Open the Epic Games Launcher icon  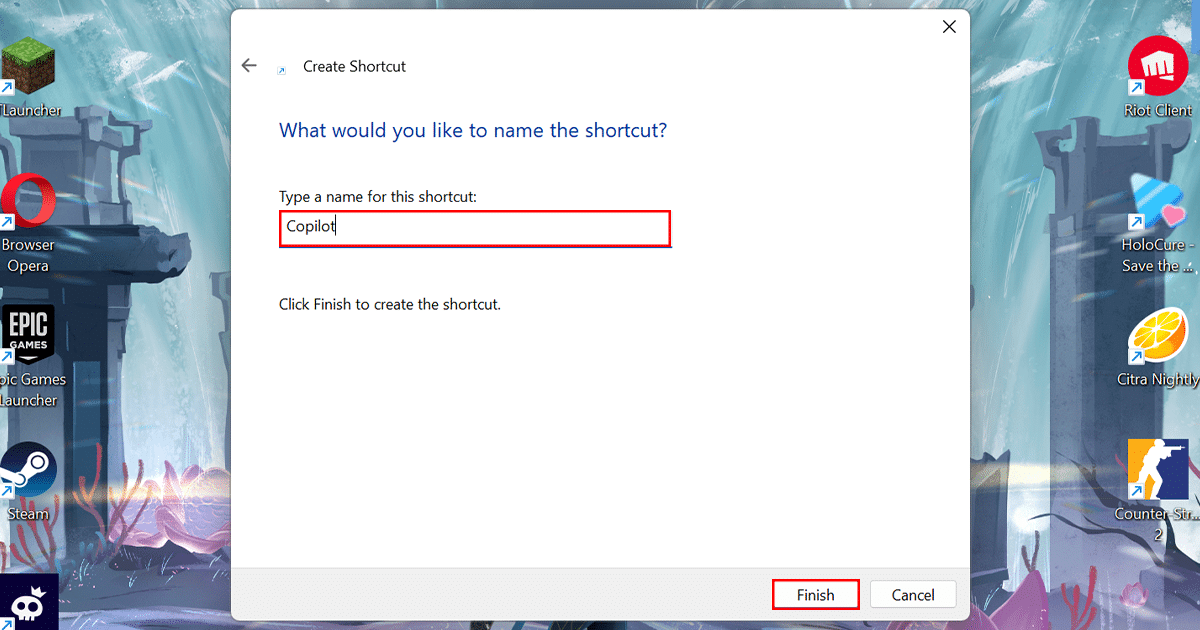coord(28,357)
